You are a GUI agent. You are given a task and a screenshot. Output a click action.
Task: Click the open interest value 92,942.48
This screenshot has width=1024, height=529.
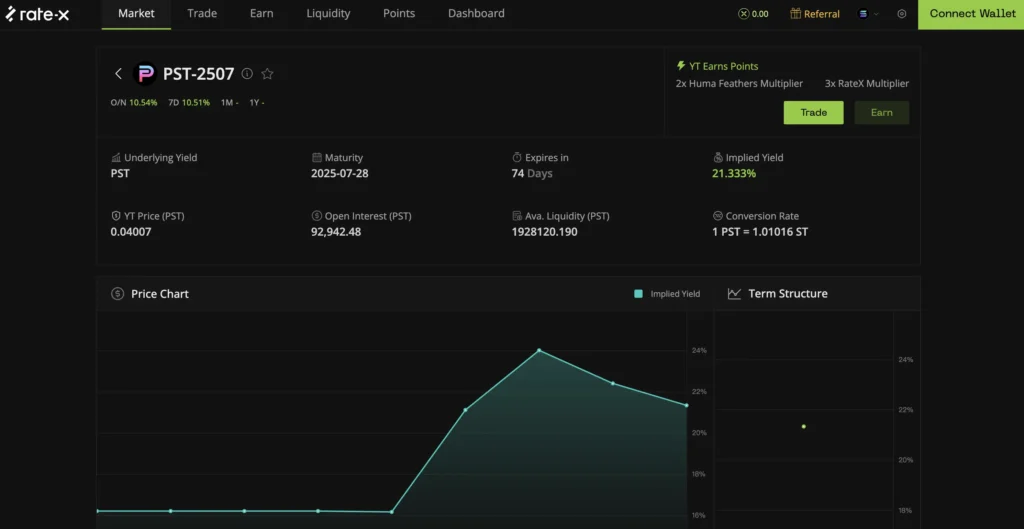pos(336,232)
